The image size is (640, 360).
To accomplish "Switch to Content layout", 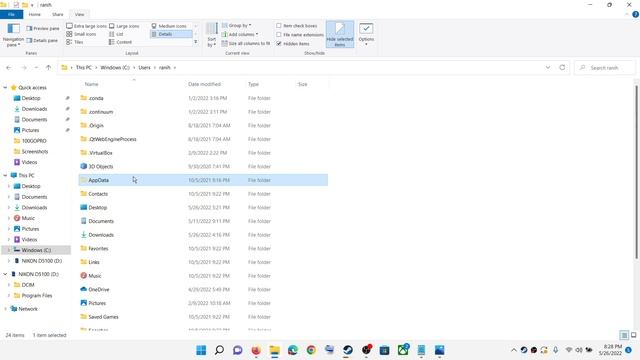I will point(120,42).
